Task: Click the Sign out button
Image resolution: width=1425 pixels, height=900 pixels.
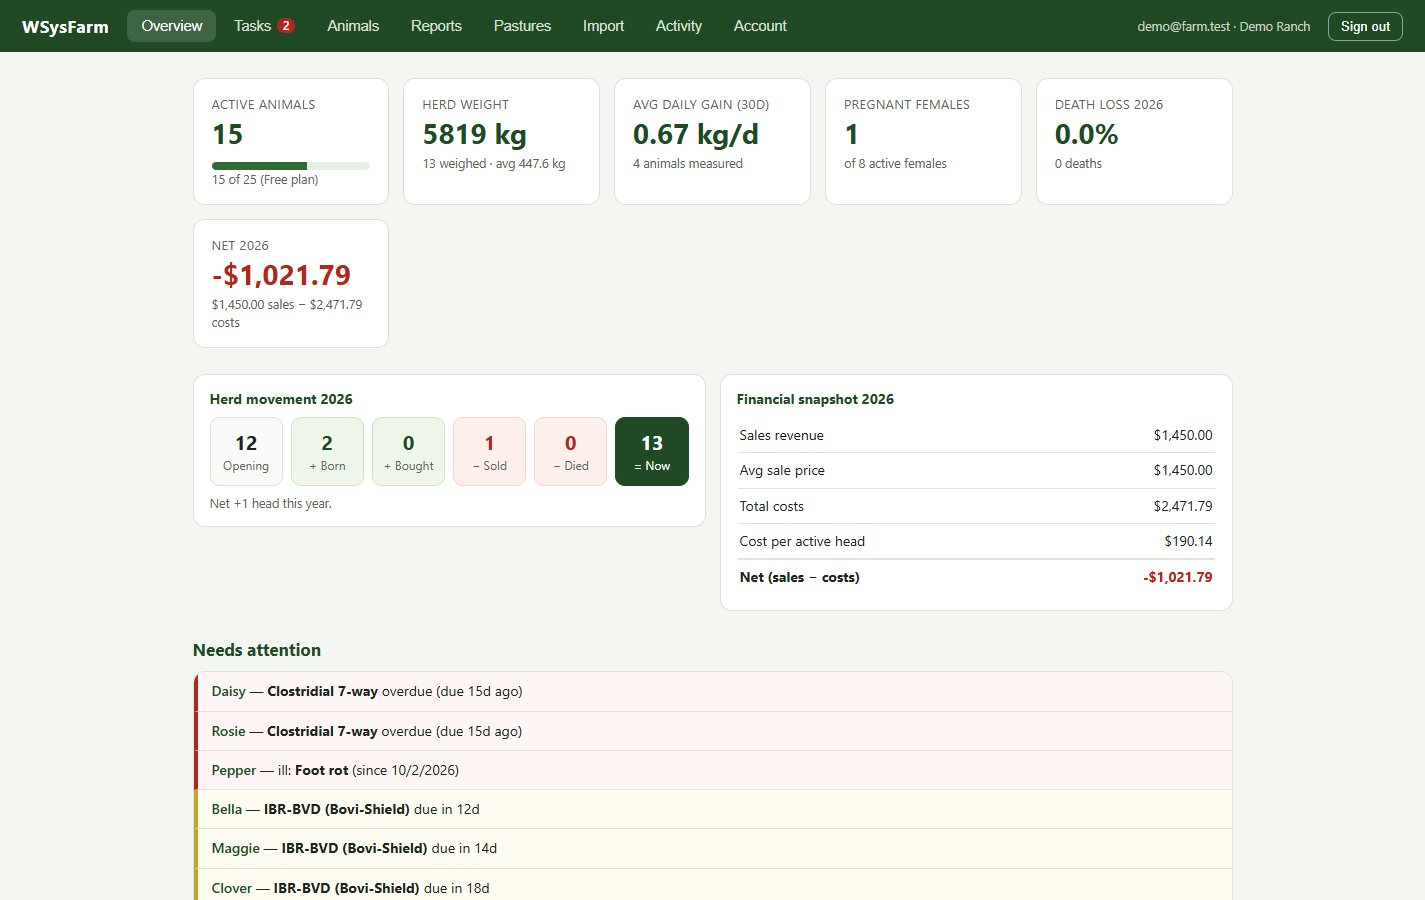Action: (1365, 27)
